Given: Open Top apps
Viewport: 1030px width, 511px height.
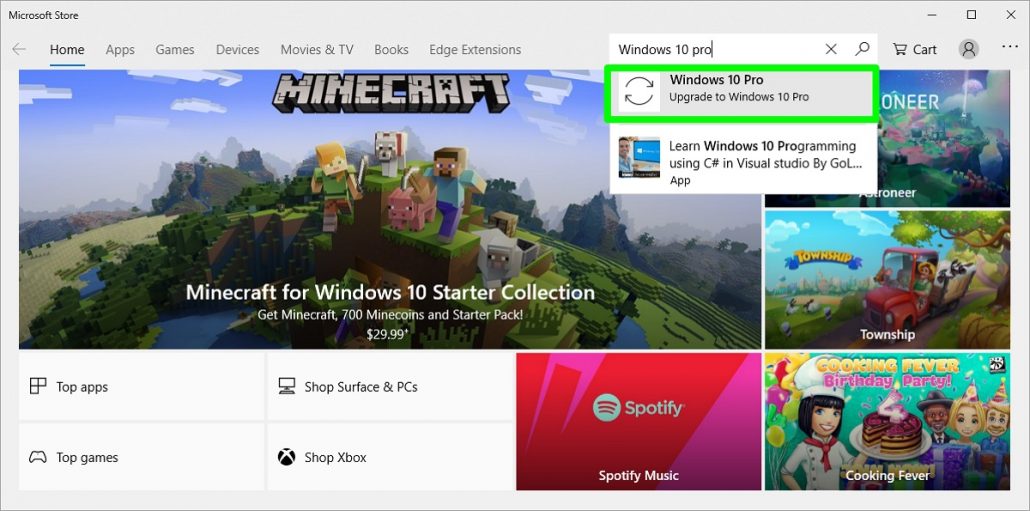Looking at the screenshot, I should tap(141, 386).
